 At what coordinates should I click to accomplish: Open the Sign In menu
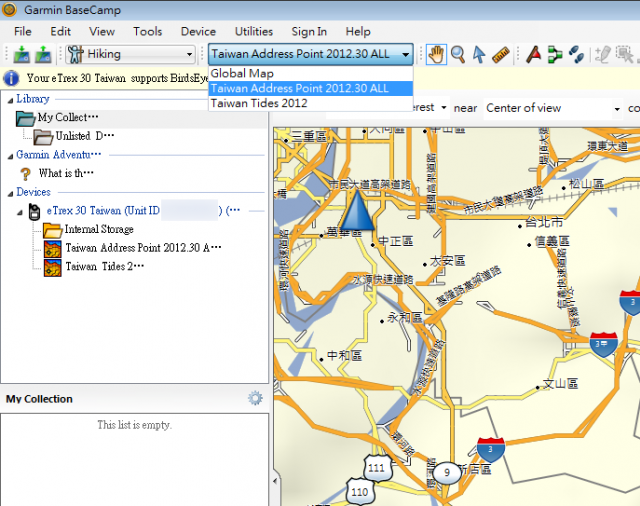click(x=309, y=31)
